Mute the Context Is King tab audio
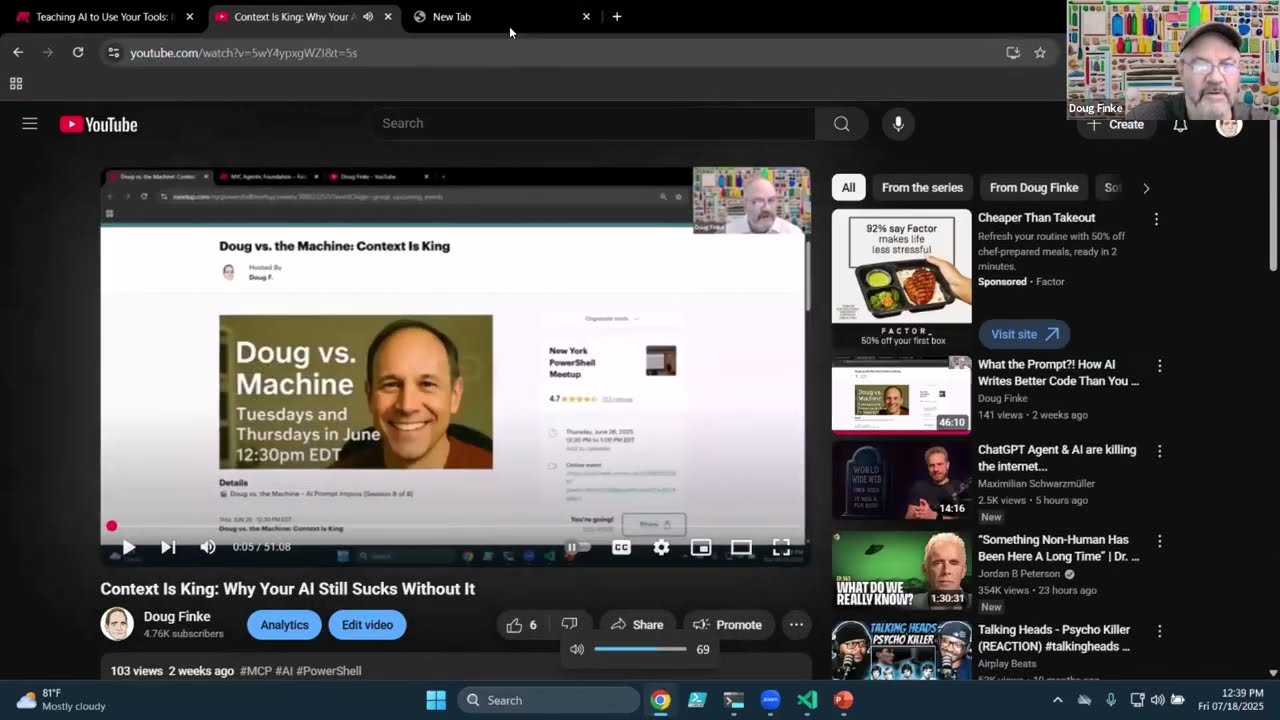Screen dimensions: 1280x720 [x=368, y=17]
